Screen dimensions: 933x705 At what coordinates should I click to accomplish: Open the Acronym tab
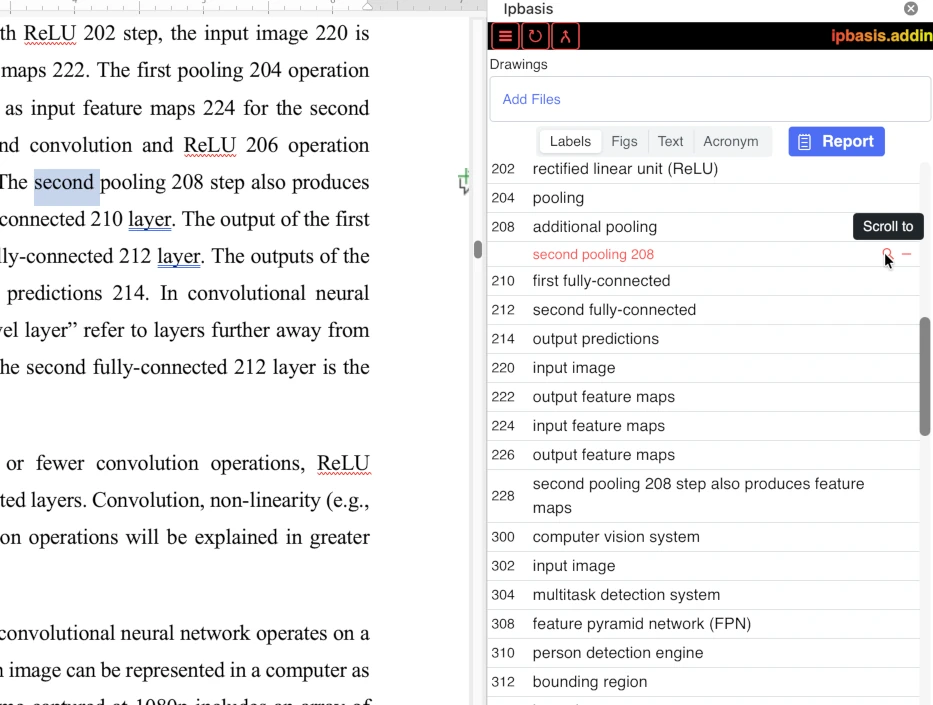click(730, 142)
